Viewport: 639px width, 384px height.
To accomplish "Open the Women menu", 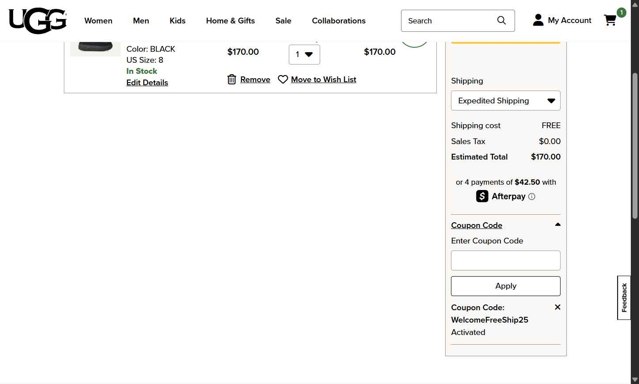I will [x=98, y=21].
